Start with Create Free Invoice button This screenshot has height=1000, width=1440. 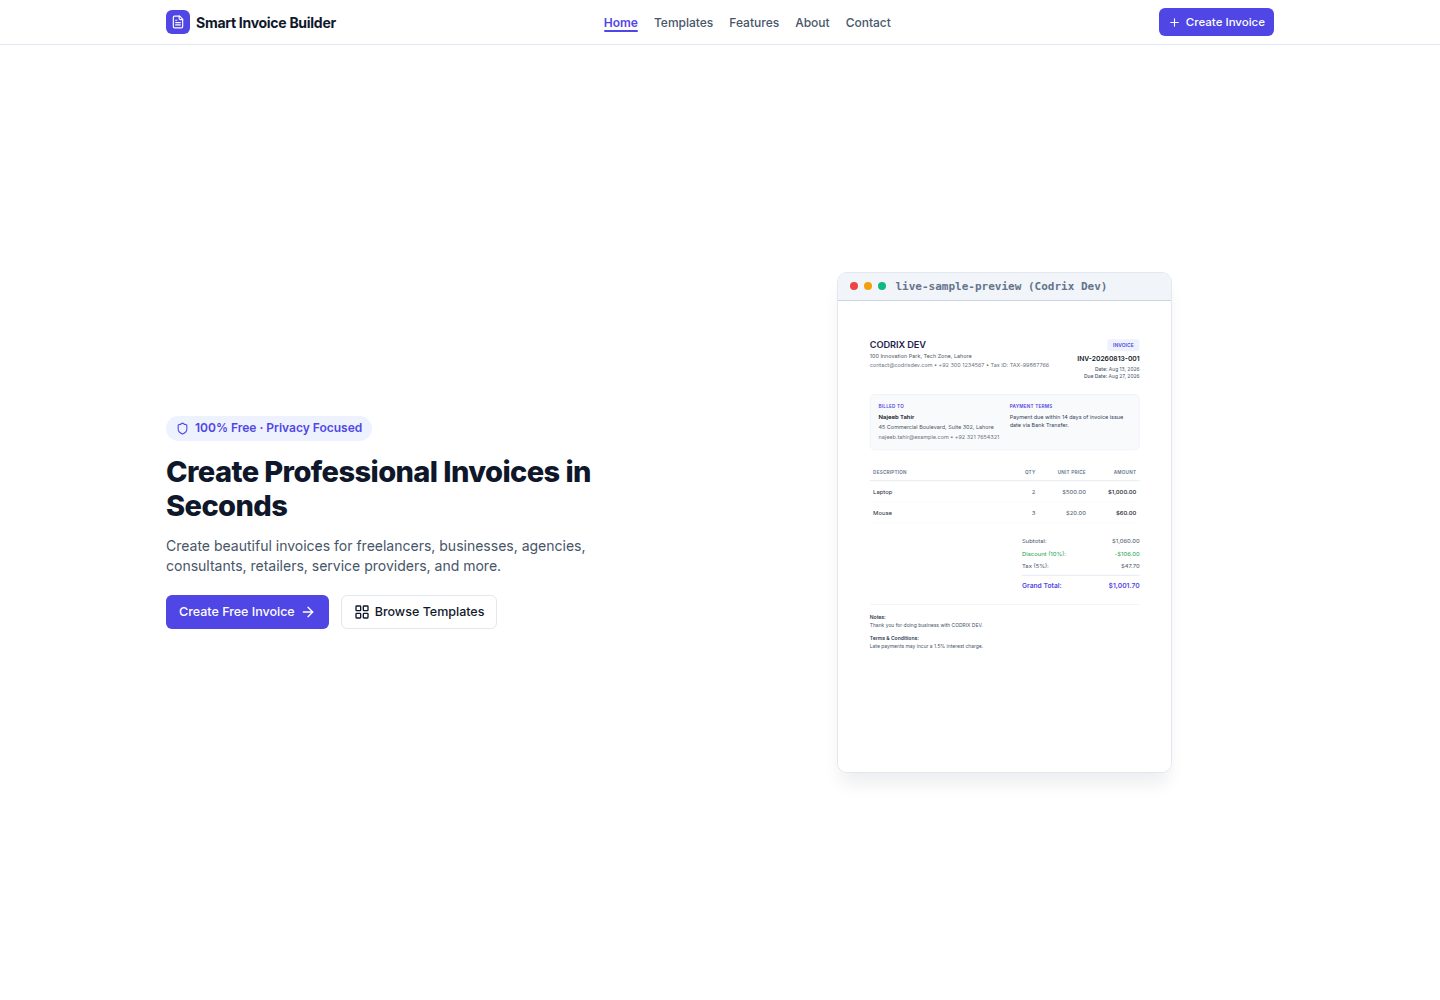coord(247,612)
